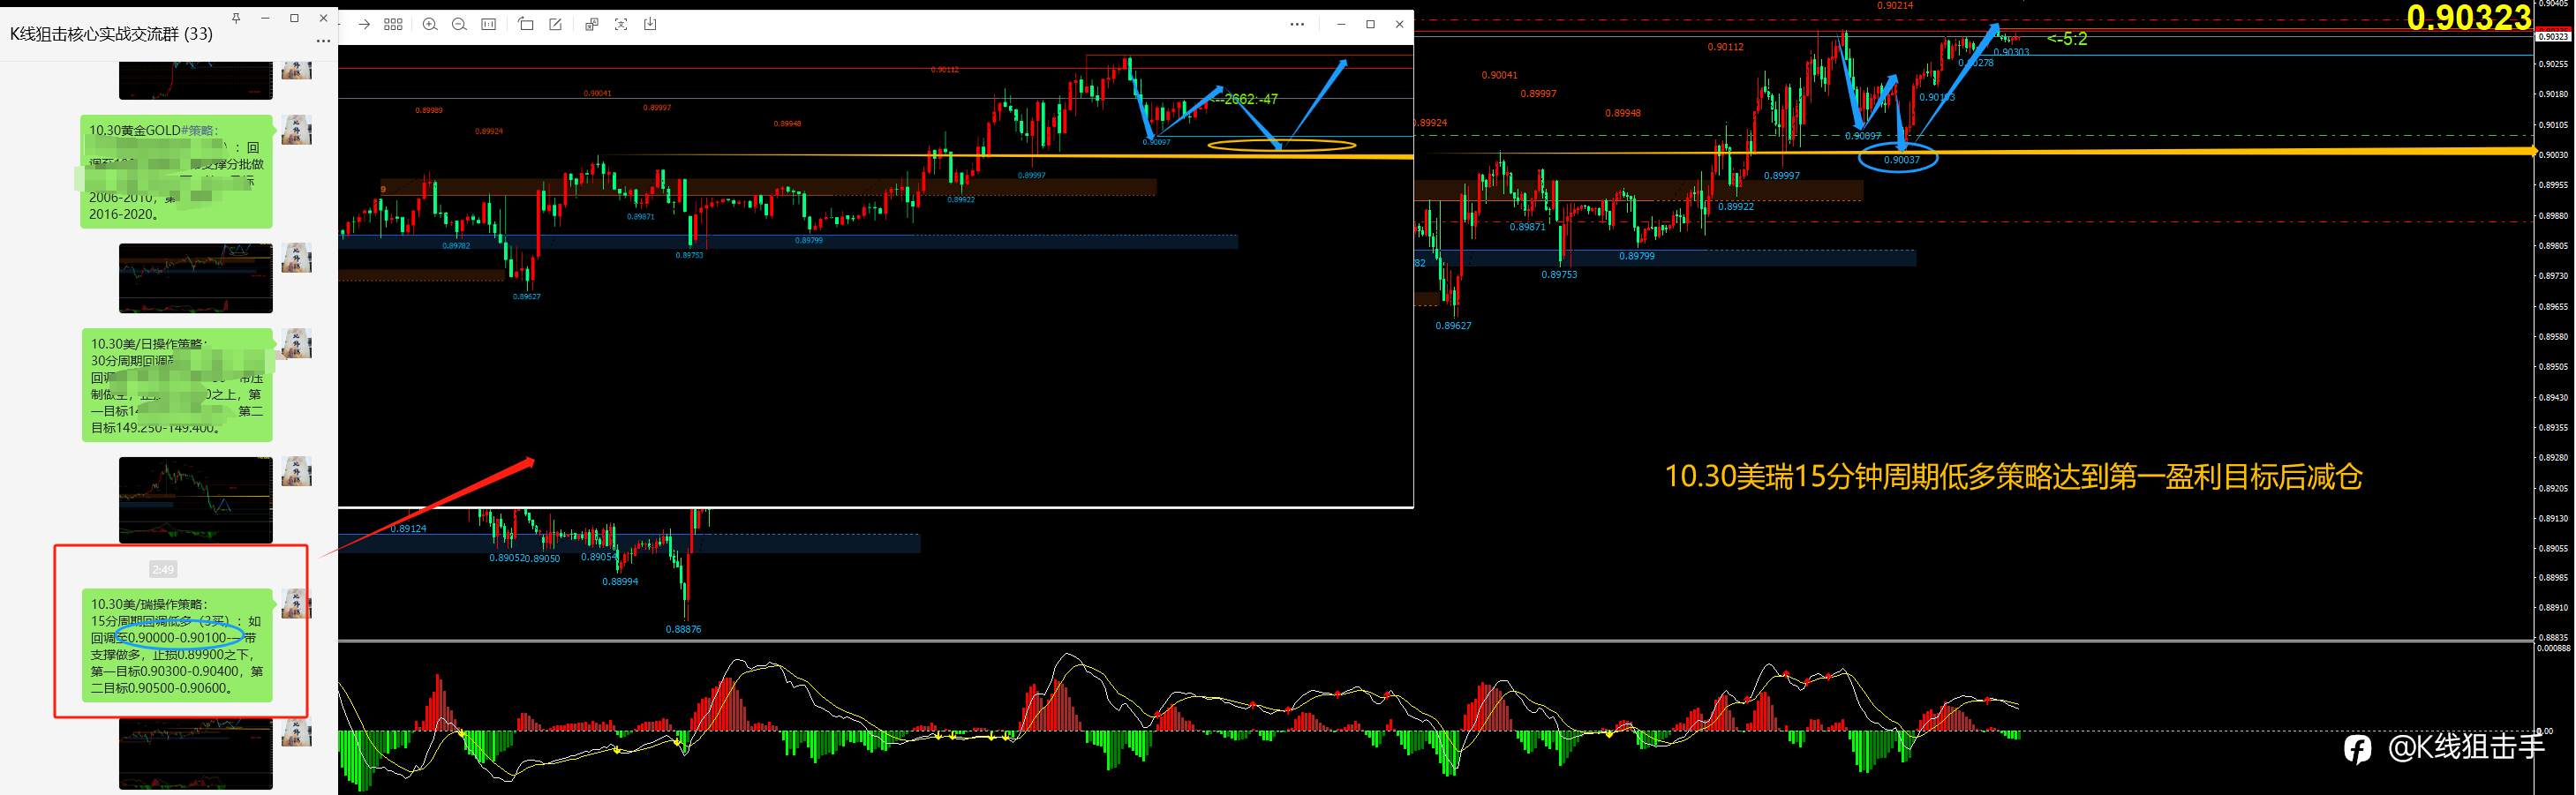Open chart image below 美/日 strategy message
Viewport: 2576px width, 795px height.
(x=196, y=500)
